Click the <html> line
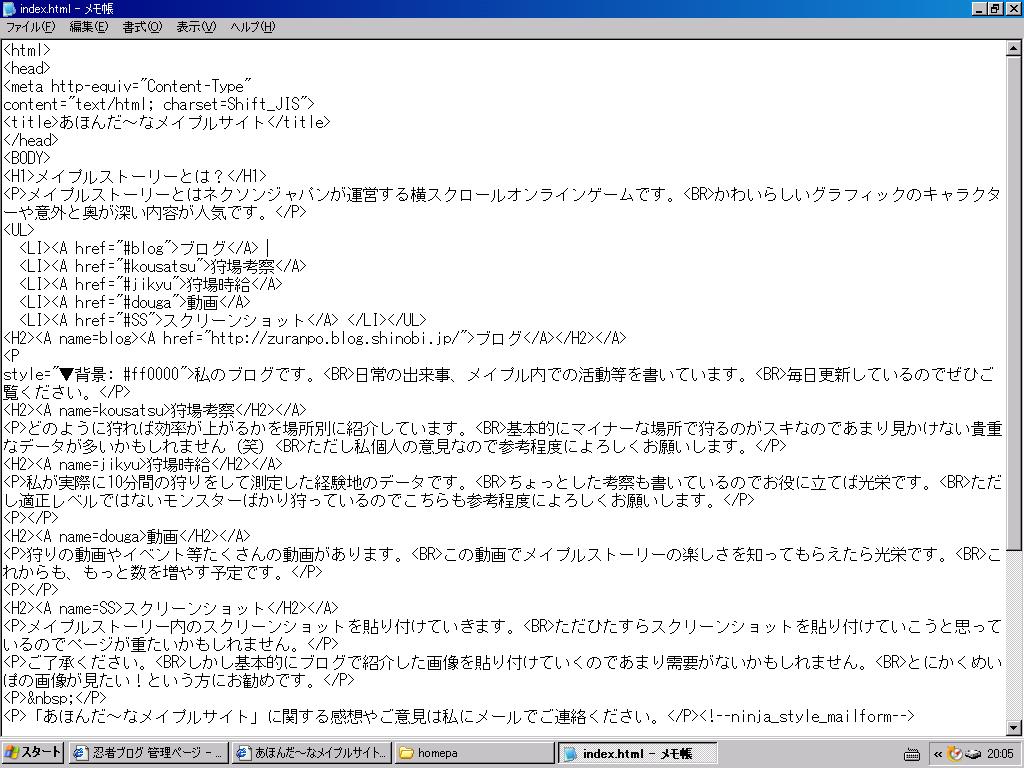This screenshot has width=1024, height=768. pyautogui.click(x=27, y=50)
